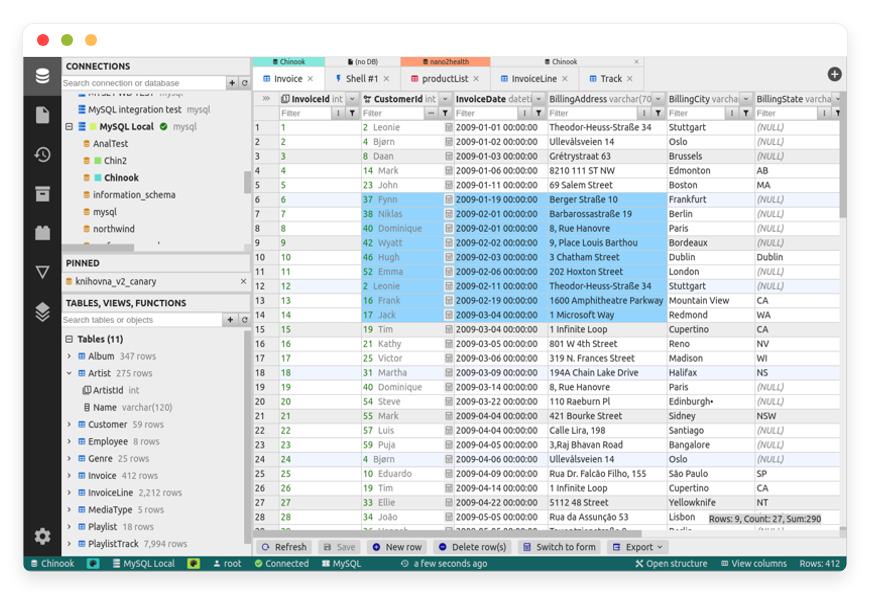870x595 pixels.
Task: Open the triangle cell data sidebar icon
Action: point(42,272)
